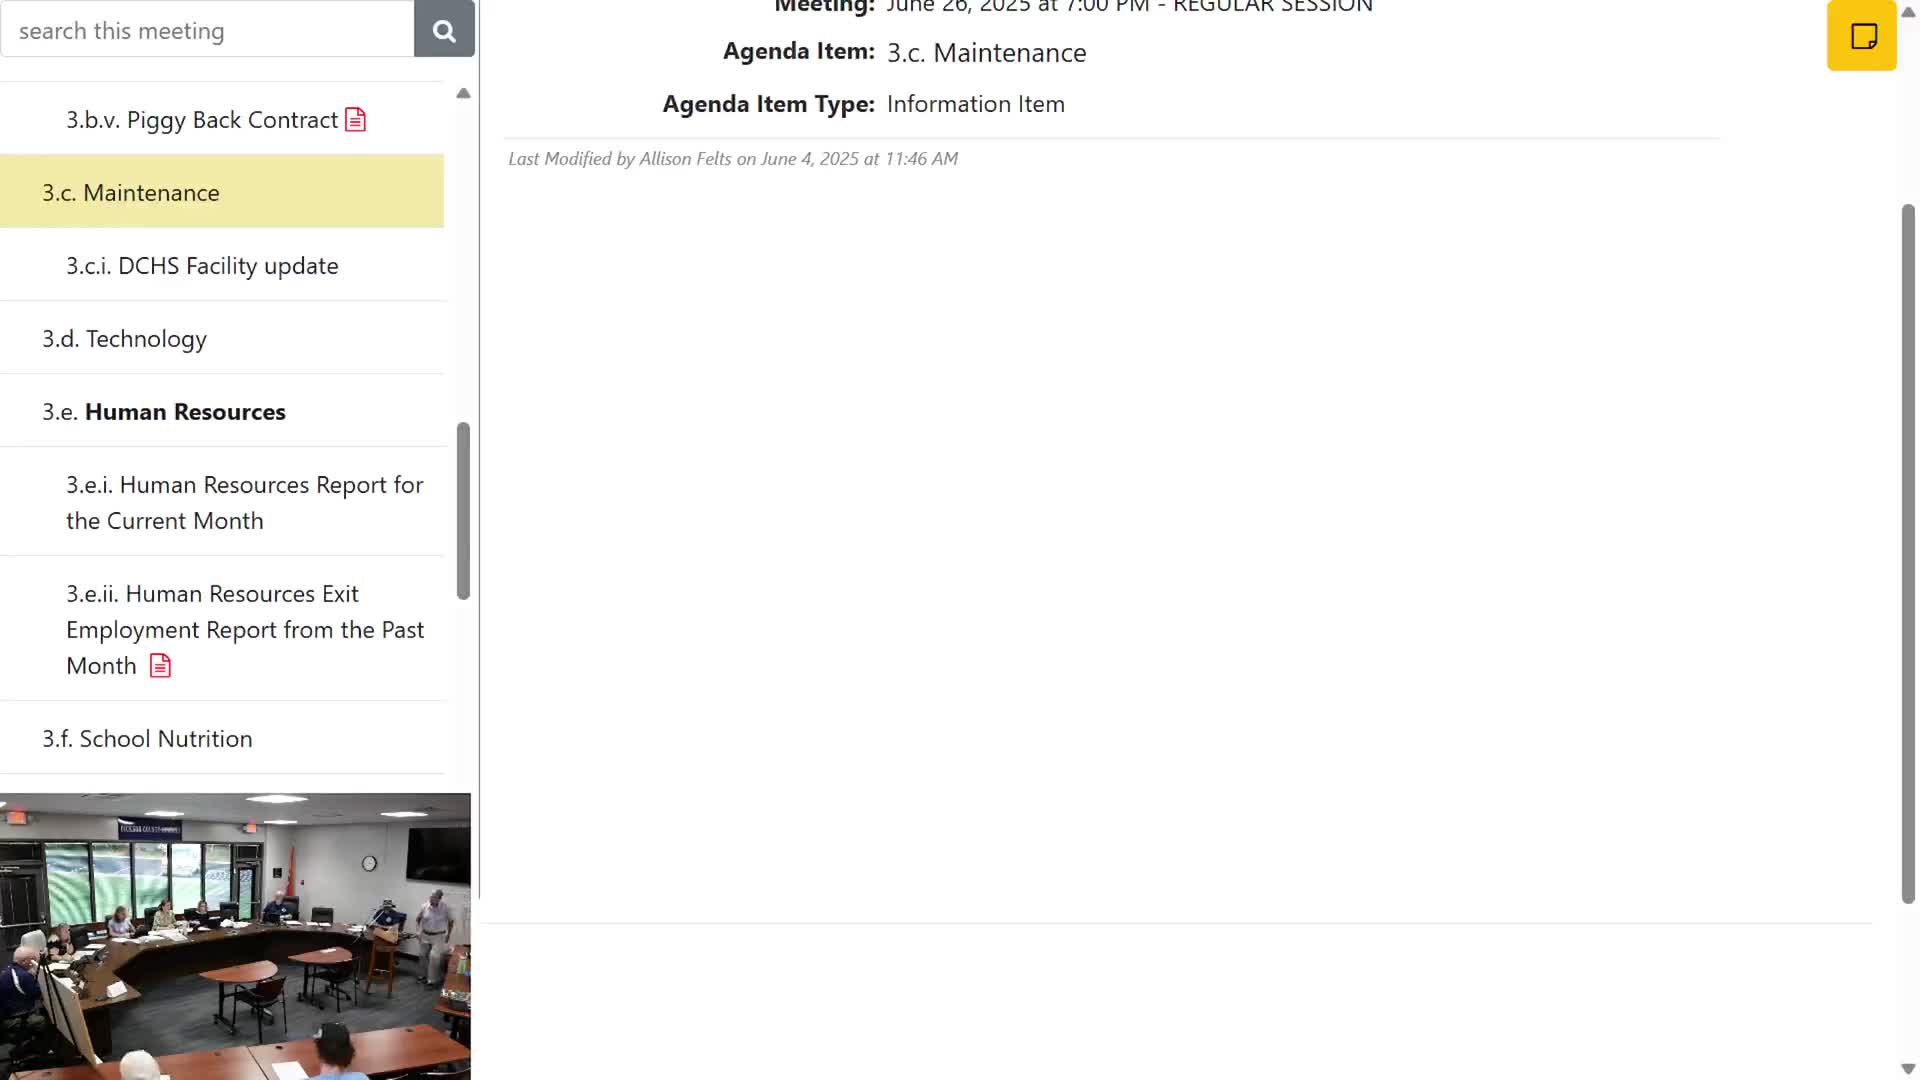The height and width of the screenshot is (1080, 1920).
Task: Select 3.d. Technology agenda item
Action: [124, 339]
